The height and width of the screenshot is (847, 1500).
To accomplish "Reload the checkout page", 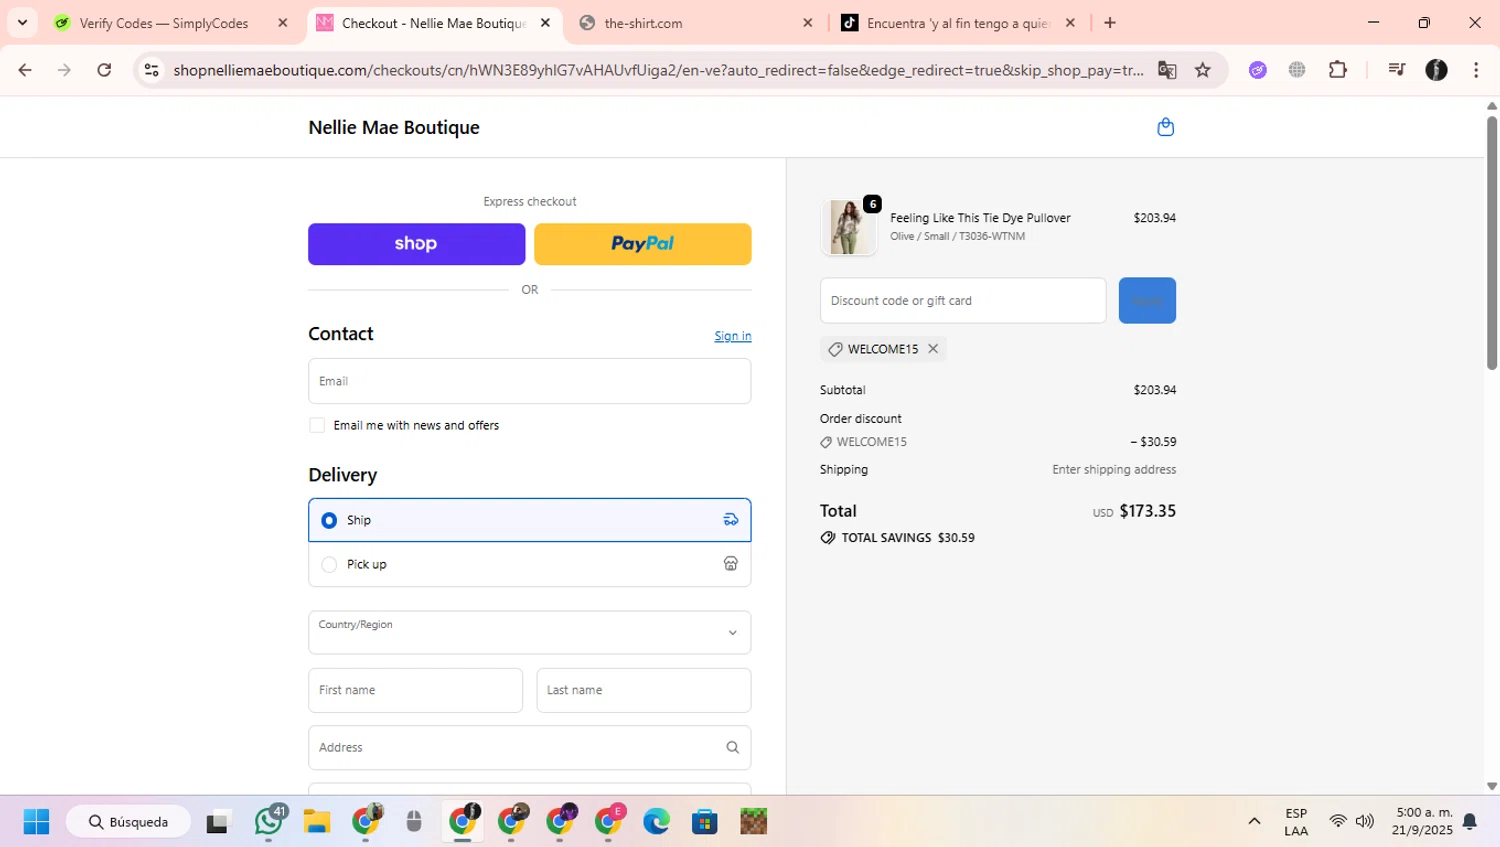I will (x=104, y=70).
